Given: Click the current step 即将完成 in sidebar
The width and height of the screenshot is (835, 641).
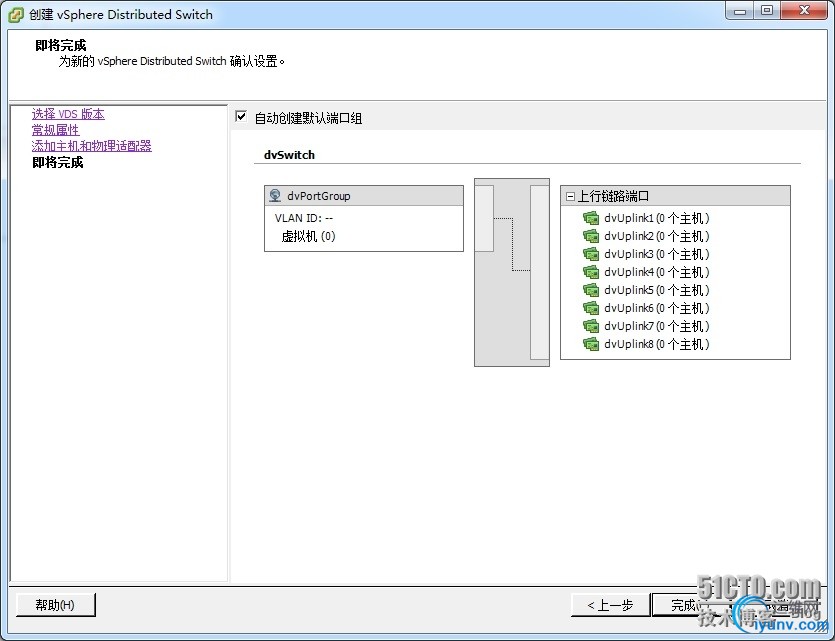Looking at the screenshot, I should (58, 162).
